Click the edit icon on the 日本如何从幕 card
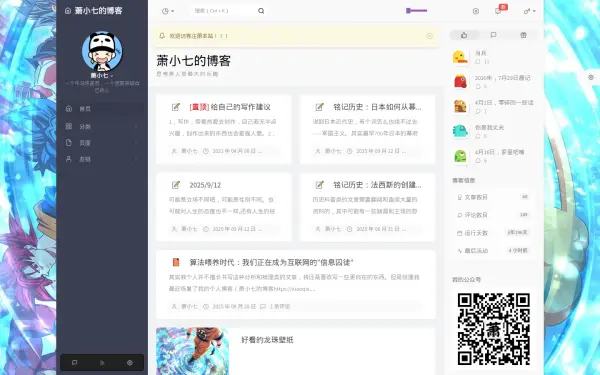The height and width of the screenshot is (375, 600). point(319,107)
